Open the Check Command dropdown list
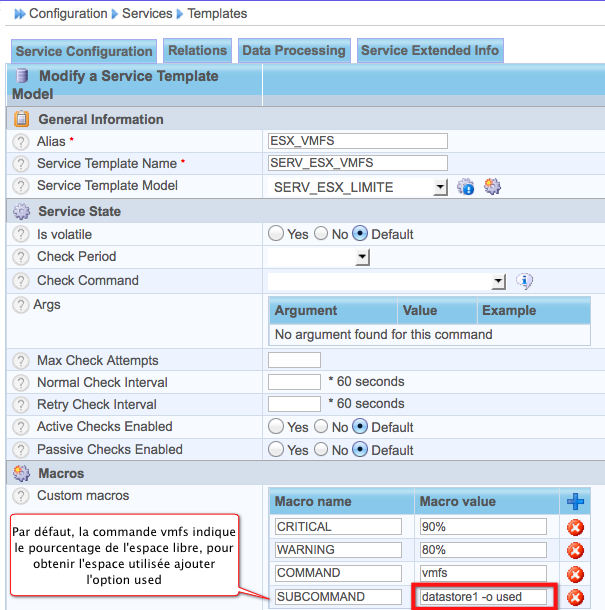The width and height of the screenshot is (605, 610). (x=498, y=282)
